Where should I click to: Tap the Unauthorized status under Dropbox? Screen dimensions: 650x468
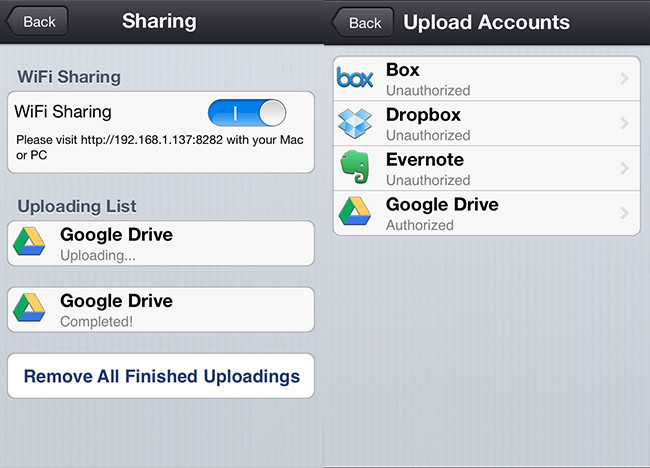click(428, 135)
